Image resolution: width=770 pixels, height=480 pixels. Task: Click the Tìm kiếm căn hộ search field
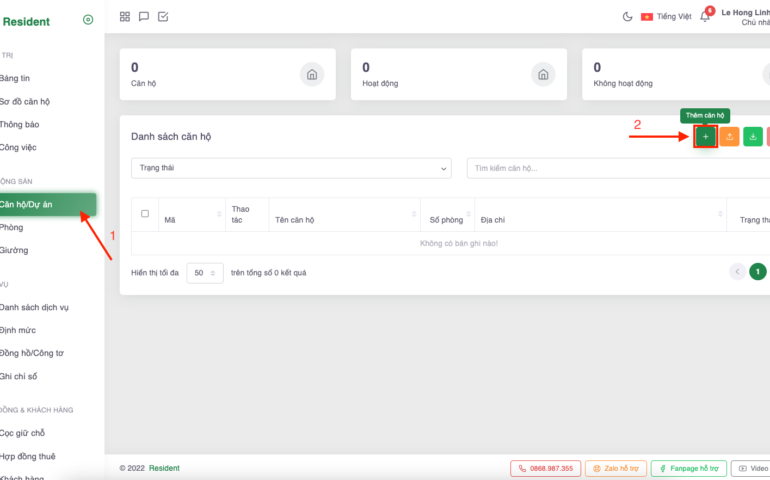point(615,168)
